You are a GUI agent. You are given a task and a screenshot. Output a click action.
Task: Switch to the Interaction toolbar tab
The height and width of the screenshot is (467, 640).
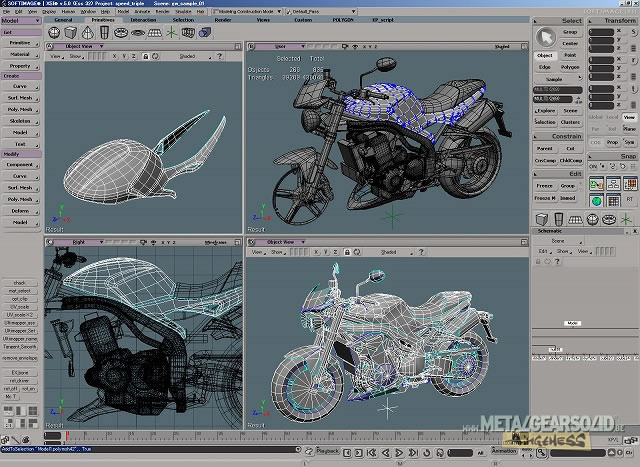(143, 19)
